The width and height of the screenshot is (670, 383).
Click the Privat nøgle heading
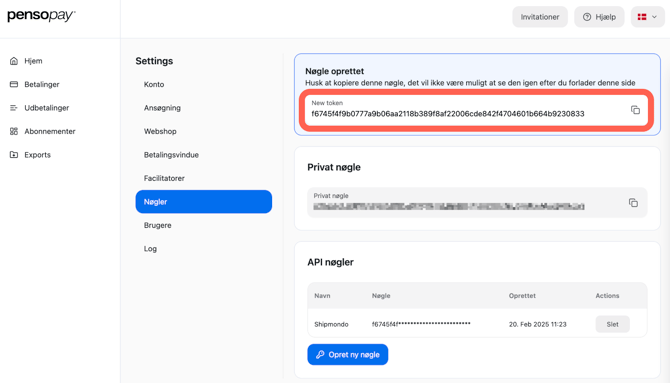[334, 167]
